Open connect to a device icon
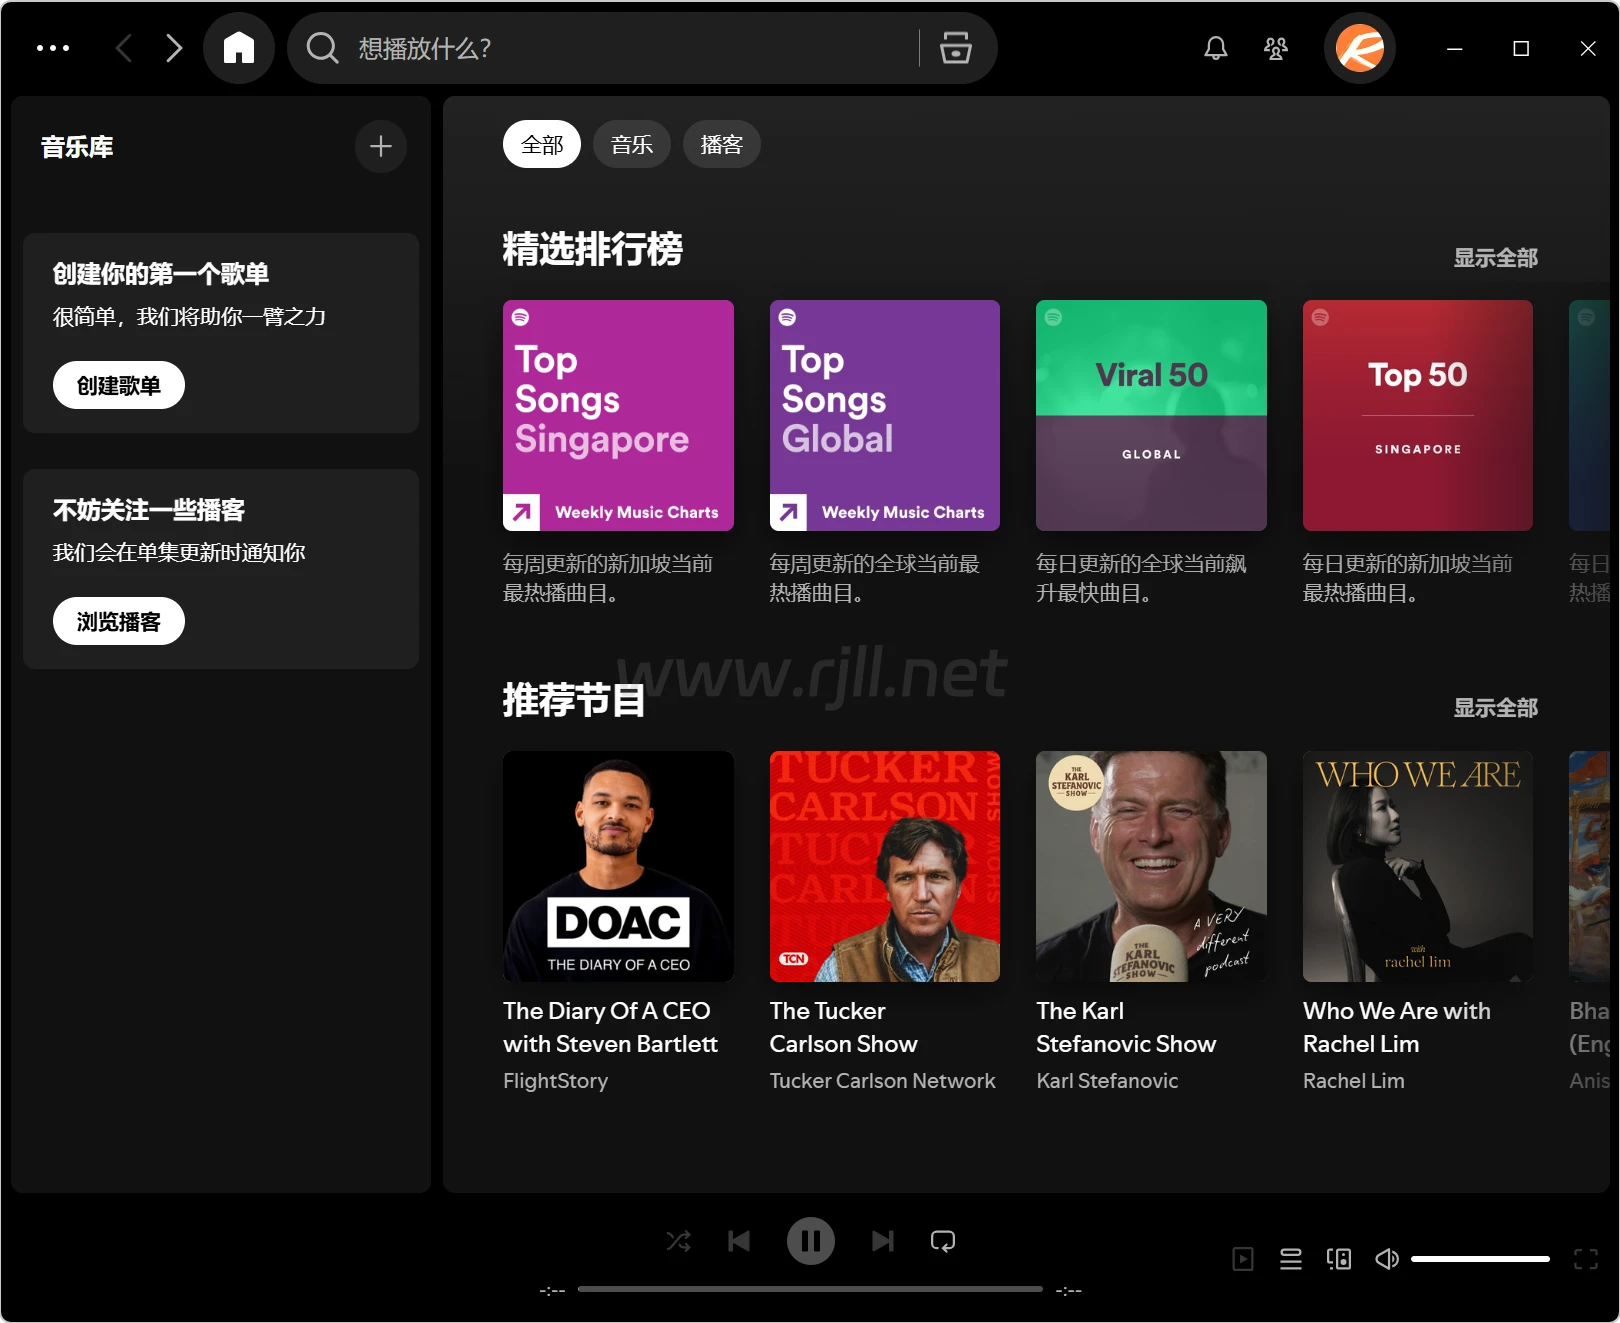Image resolution: width=1620 pixels, height=1323 pixels. (1339, 1259)
